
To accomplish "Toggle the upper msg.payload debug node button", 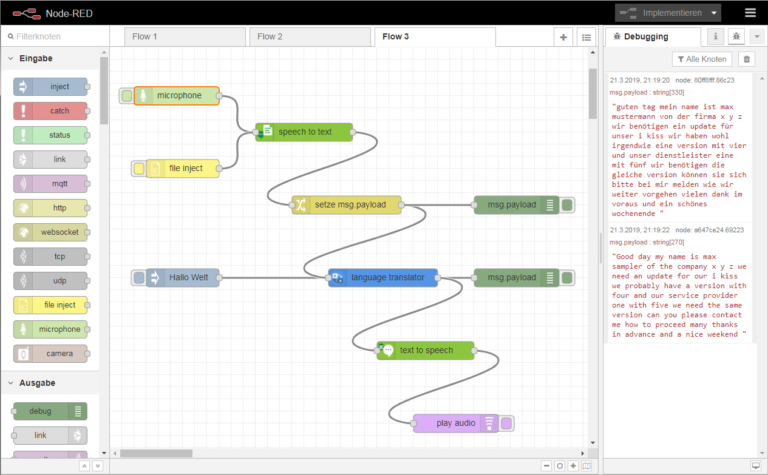I will point(567,205).
